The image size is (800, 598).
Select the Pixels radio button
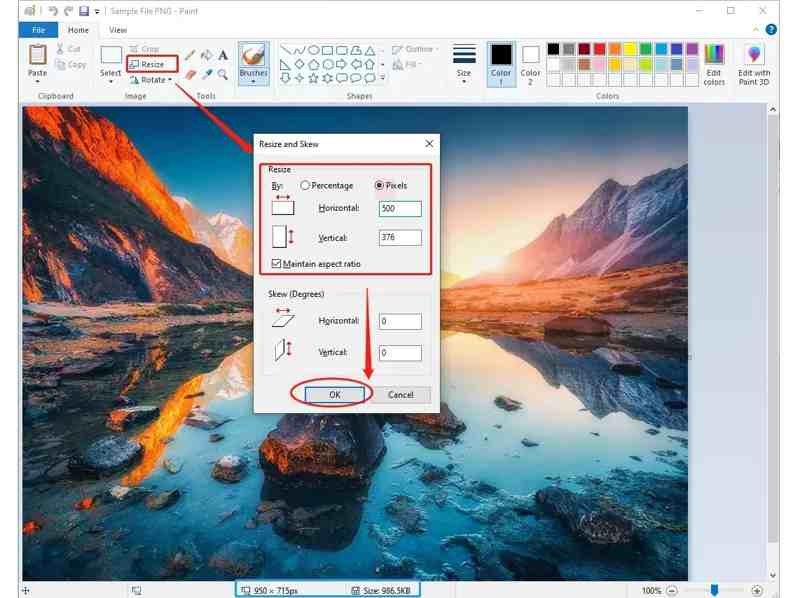(380, 186)
